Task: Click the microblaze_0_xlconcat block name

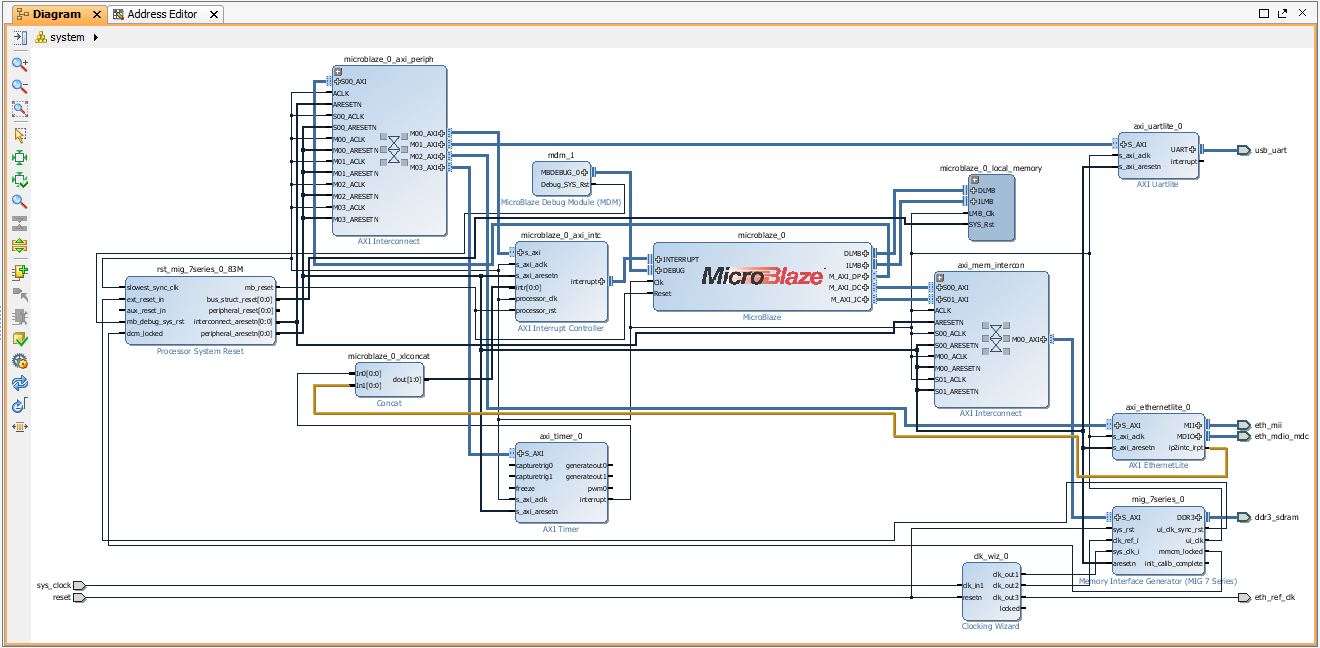Action: [x=389, y=356]
